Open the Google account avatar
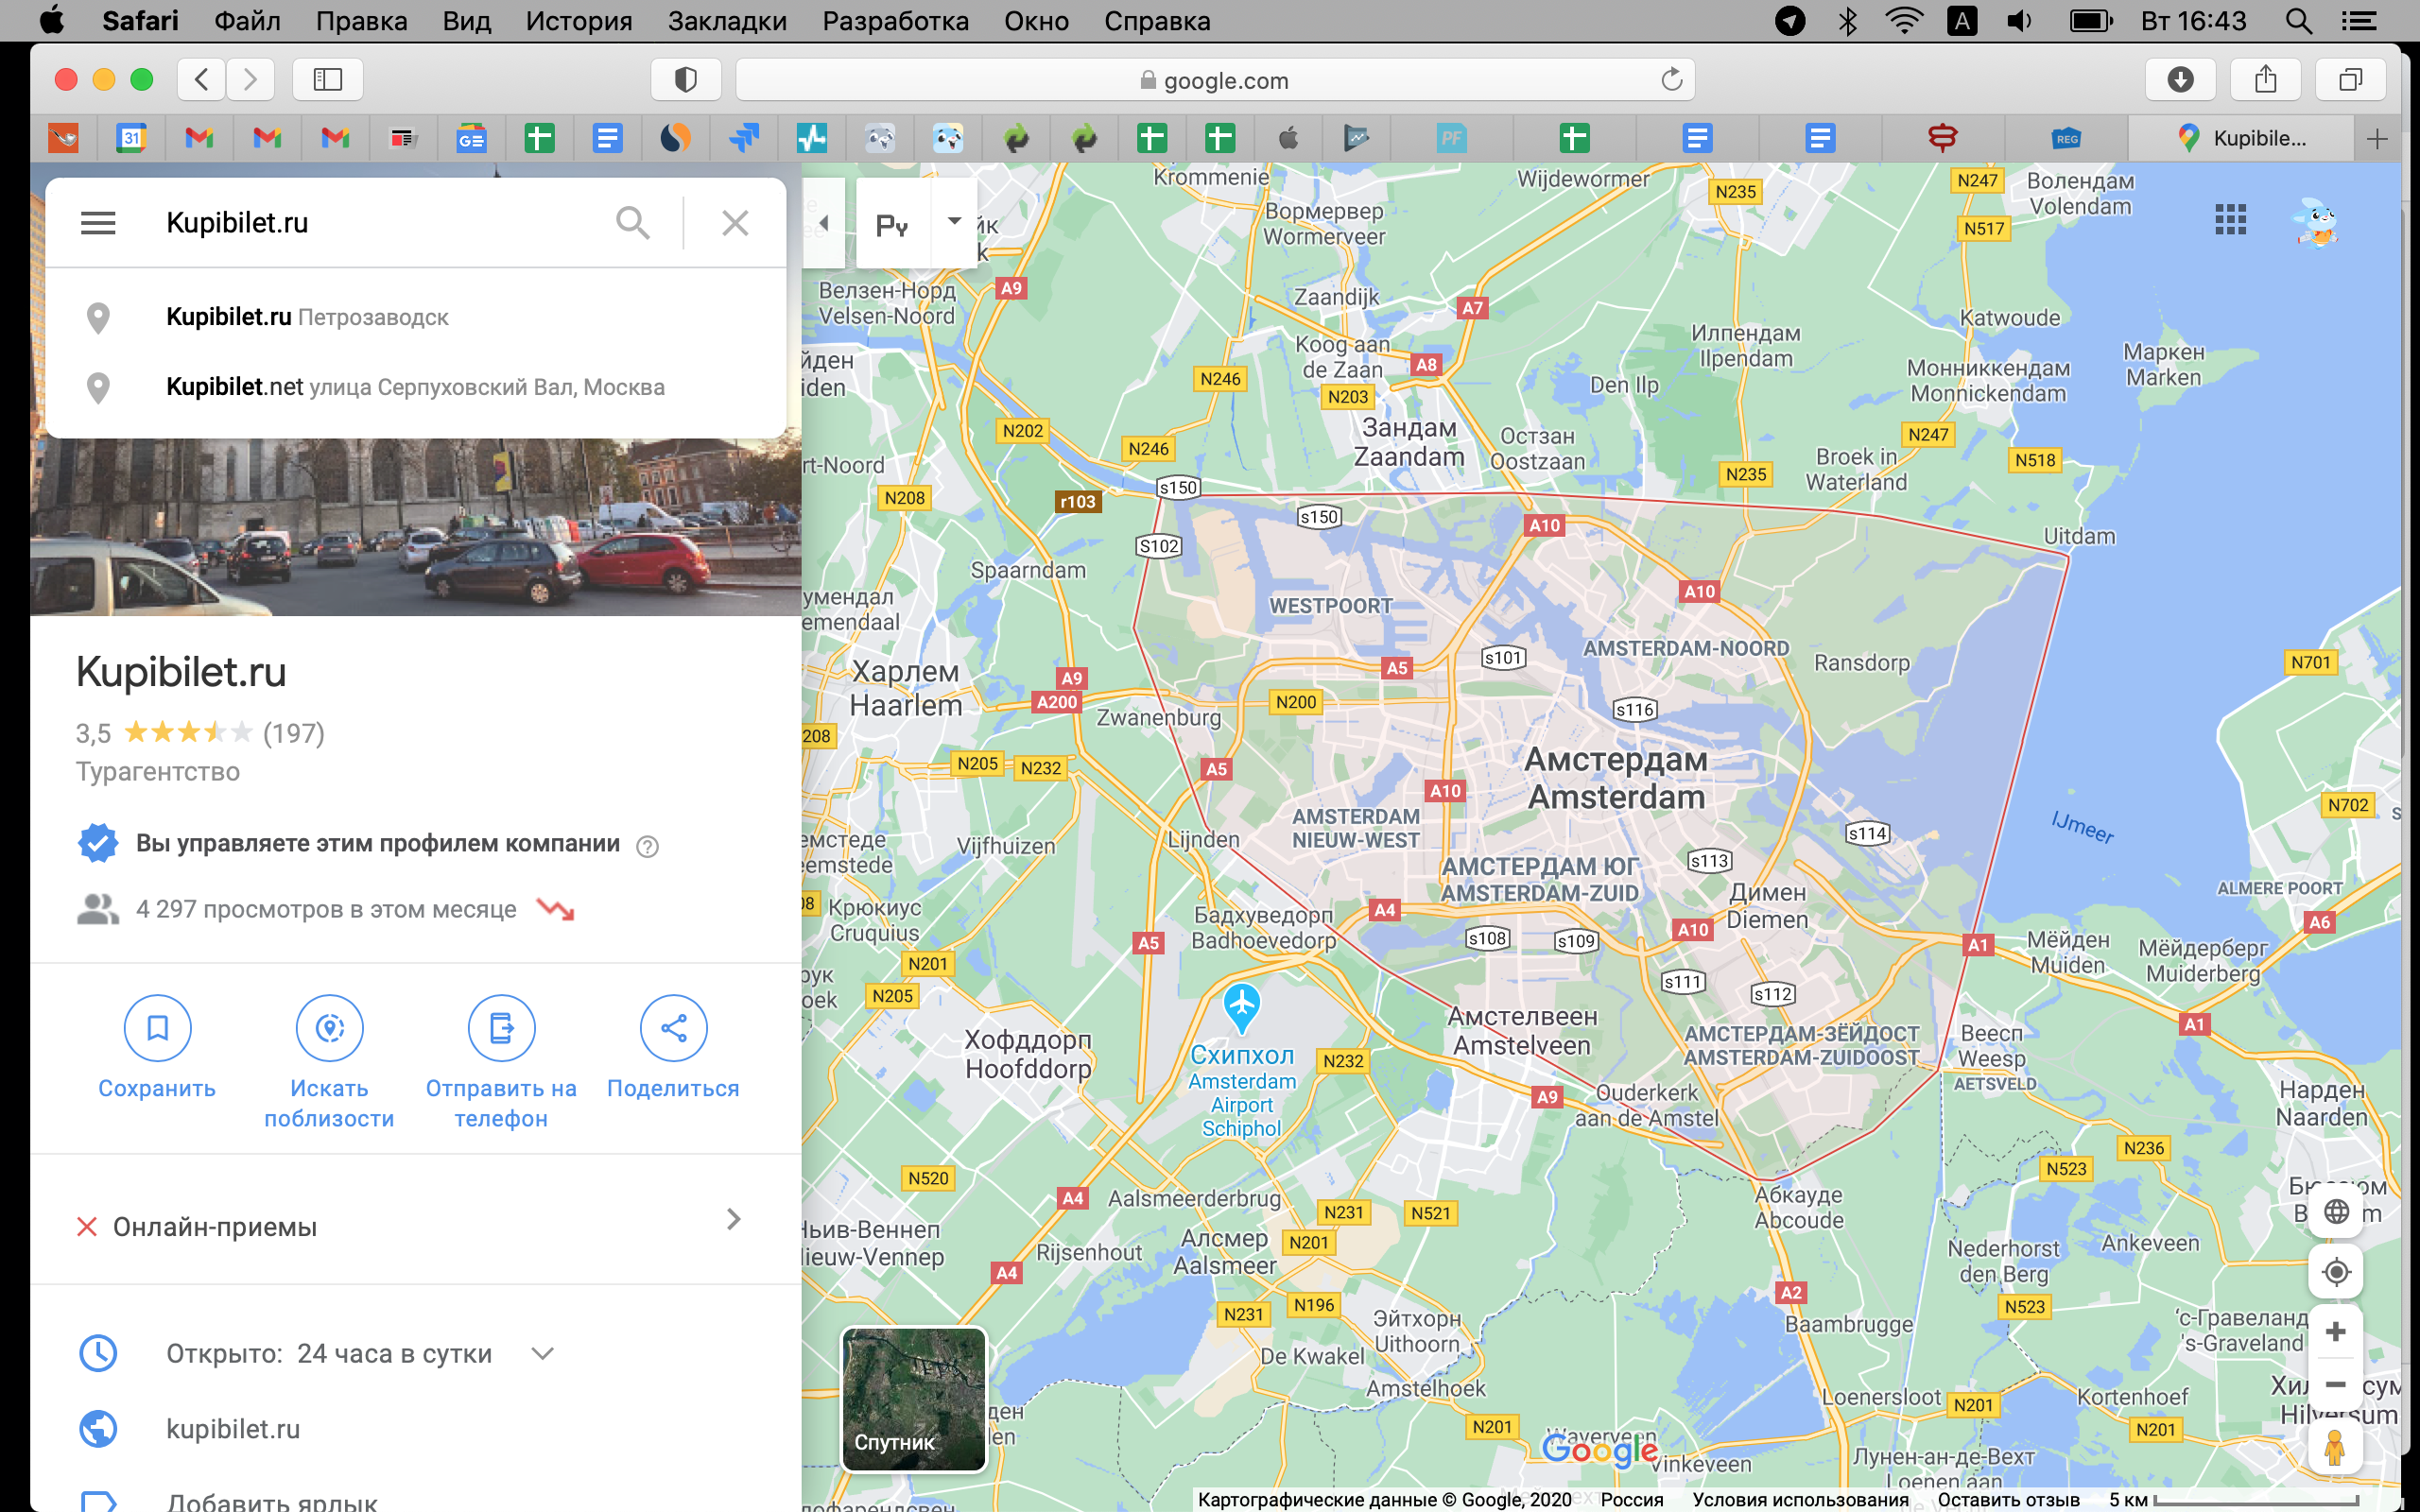 pyautogui.click(x=2317, y=220)
